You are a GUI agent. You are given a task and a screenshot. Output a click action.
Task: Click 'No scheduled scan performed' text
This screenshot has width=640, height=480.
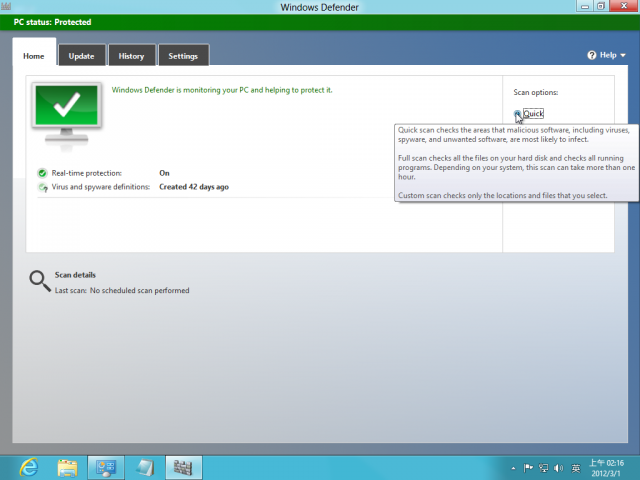pyautogui.click(x=140, y=291)
